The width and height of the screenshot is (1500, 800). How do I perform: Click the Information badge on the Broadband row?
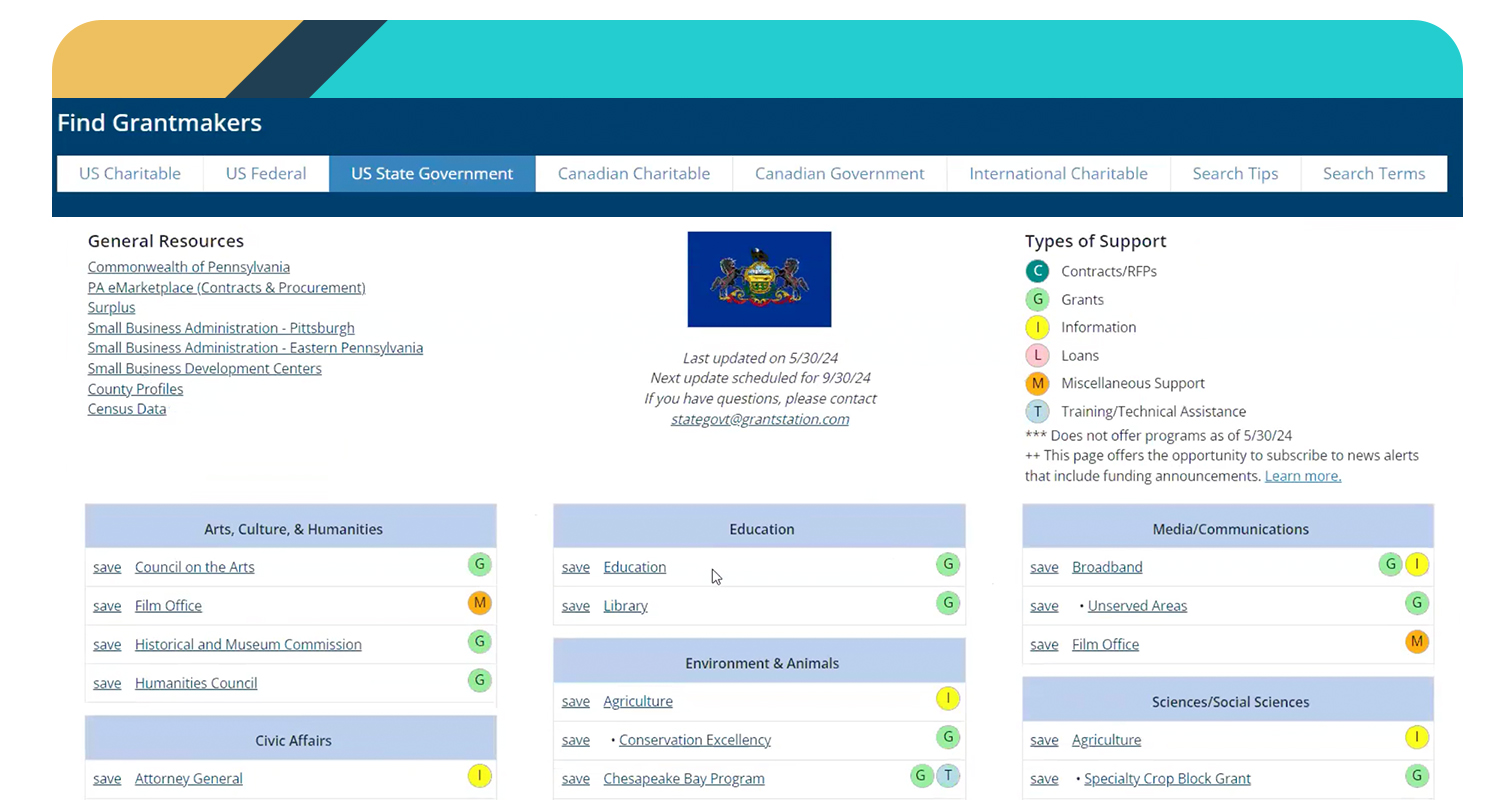(1417, 564)
